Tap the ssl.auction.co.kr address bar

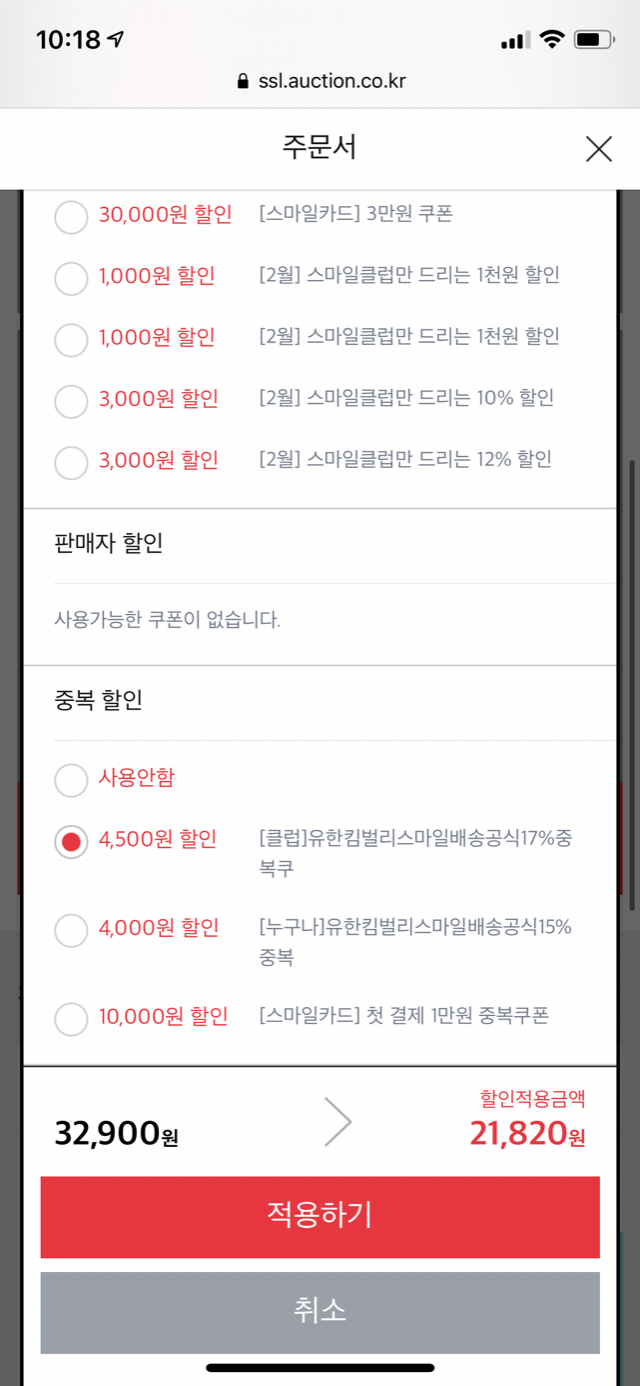(x=320, y=81)
